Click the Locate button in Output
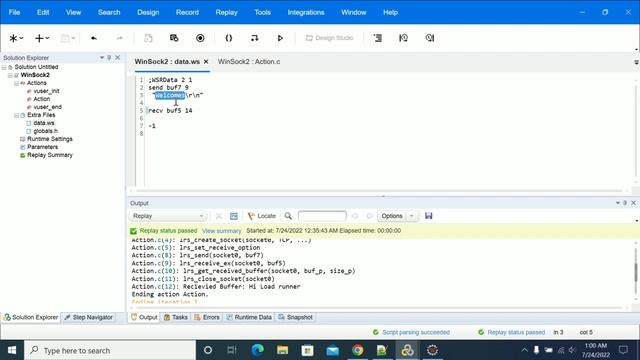Viewport: 640px width, 360px height. tap(262, 216)
